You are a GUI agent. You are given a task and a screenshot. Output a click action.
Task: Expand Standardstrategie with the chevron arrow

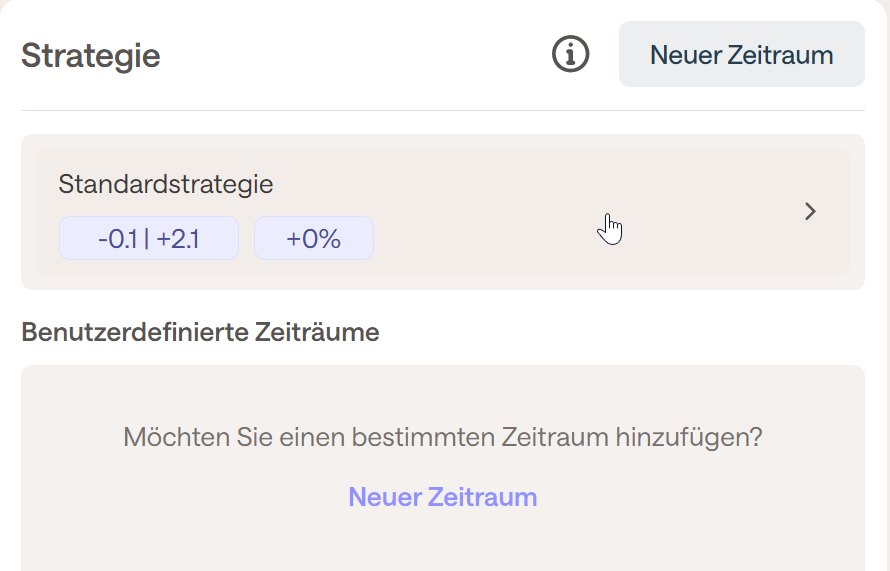tap(811, 211)
